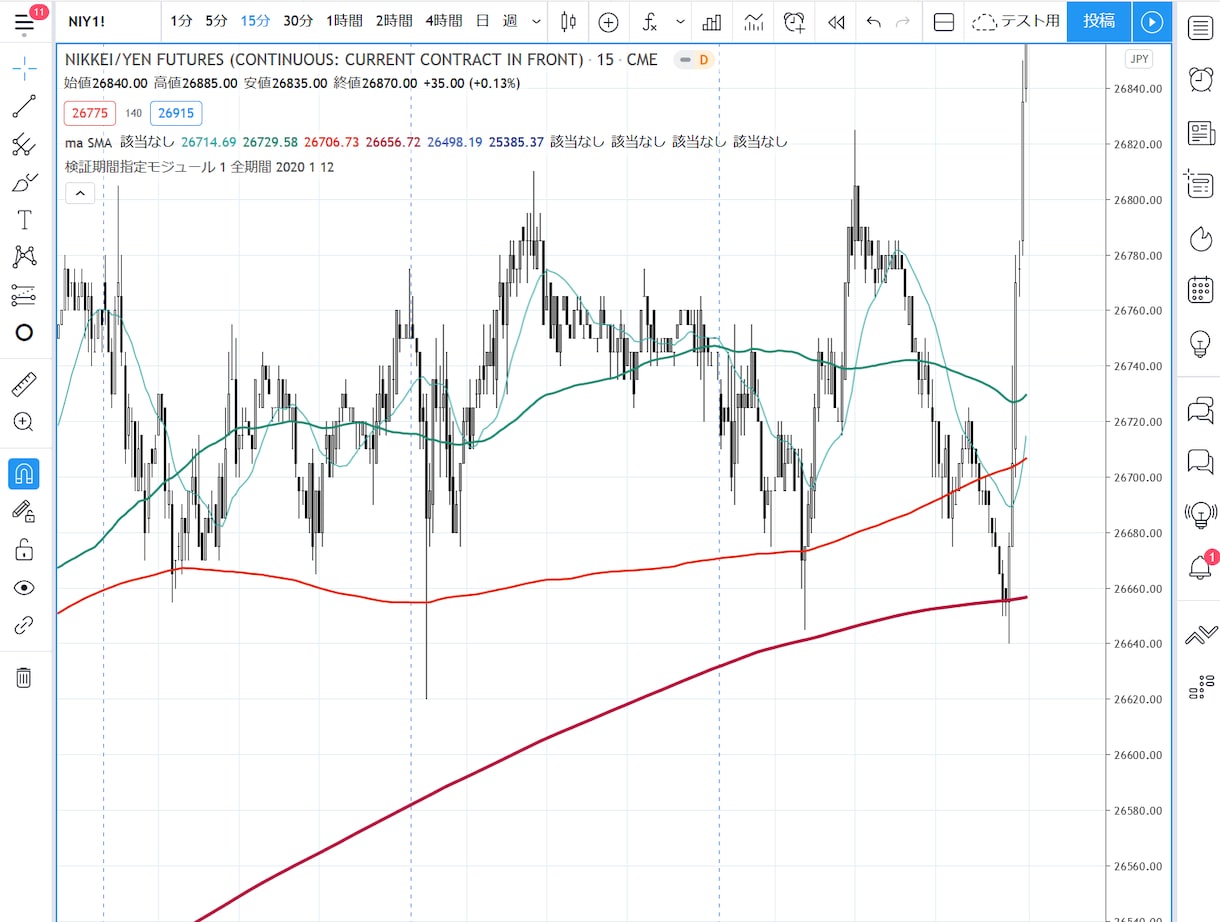Click the 投稿 publish button
Image resolution: width=1220 pixels, height=922 pixels.
click(1099, 21)
